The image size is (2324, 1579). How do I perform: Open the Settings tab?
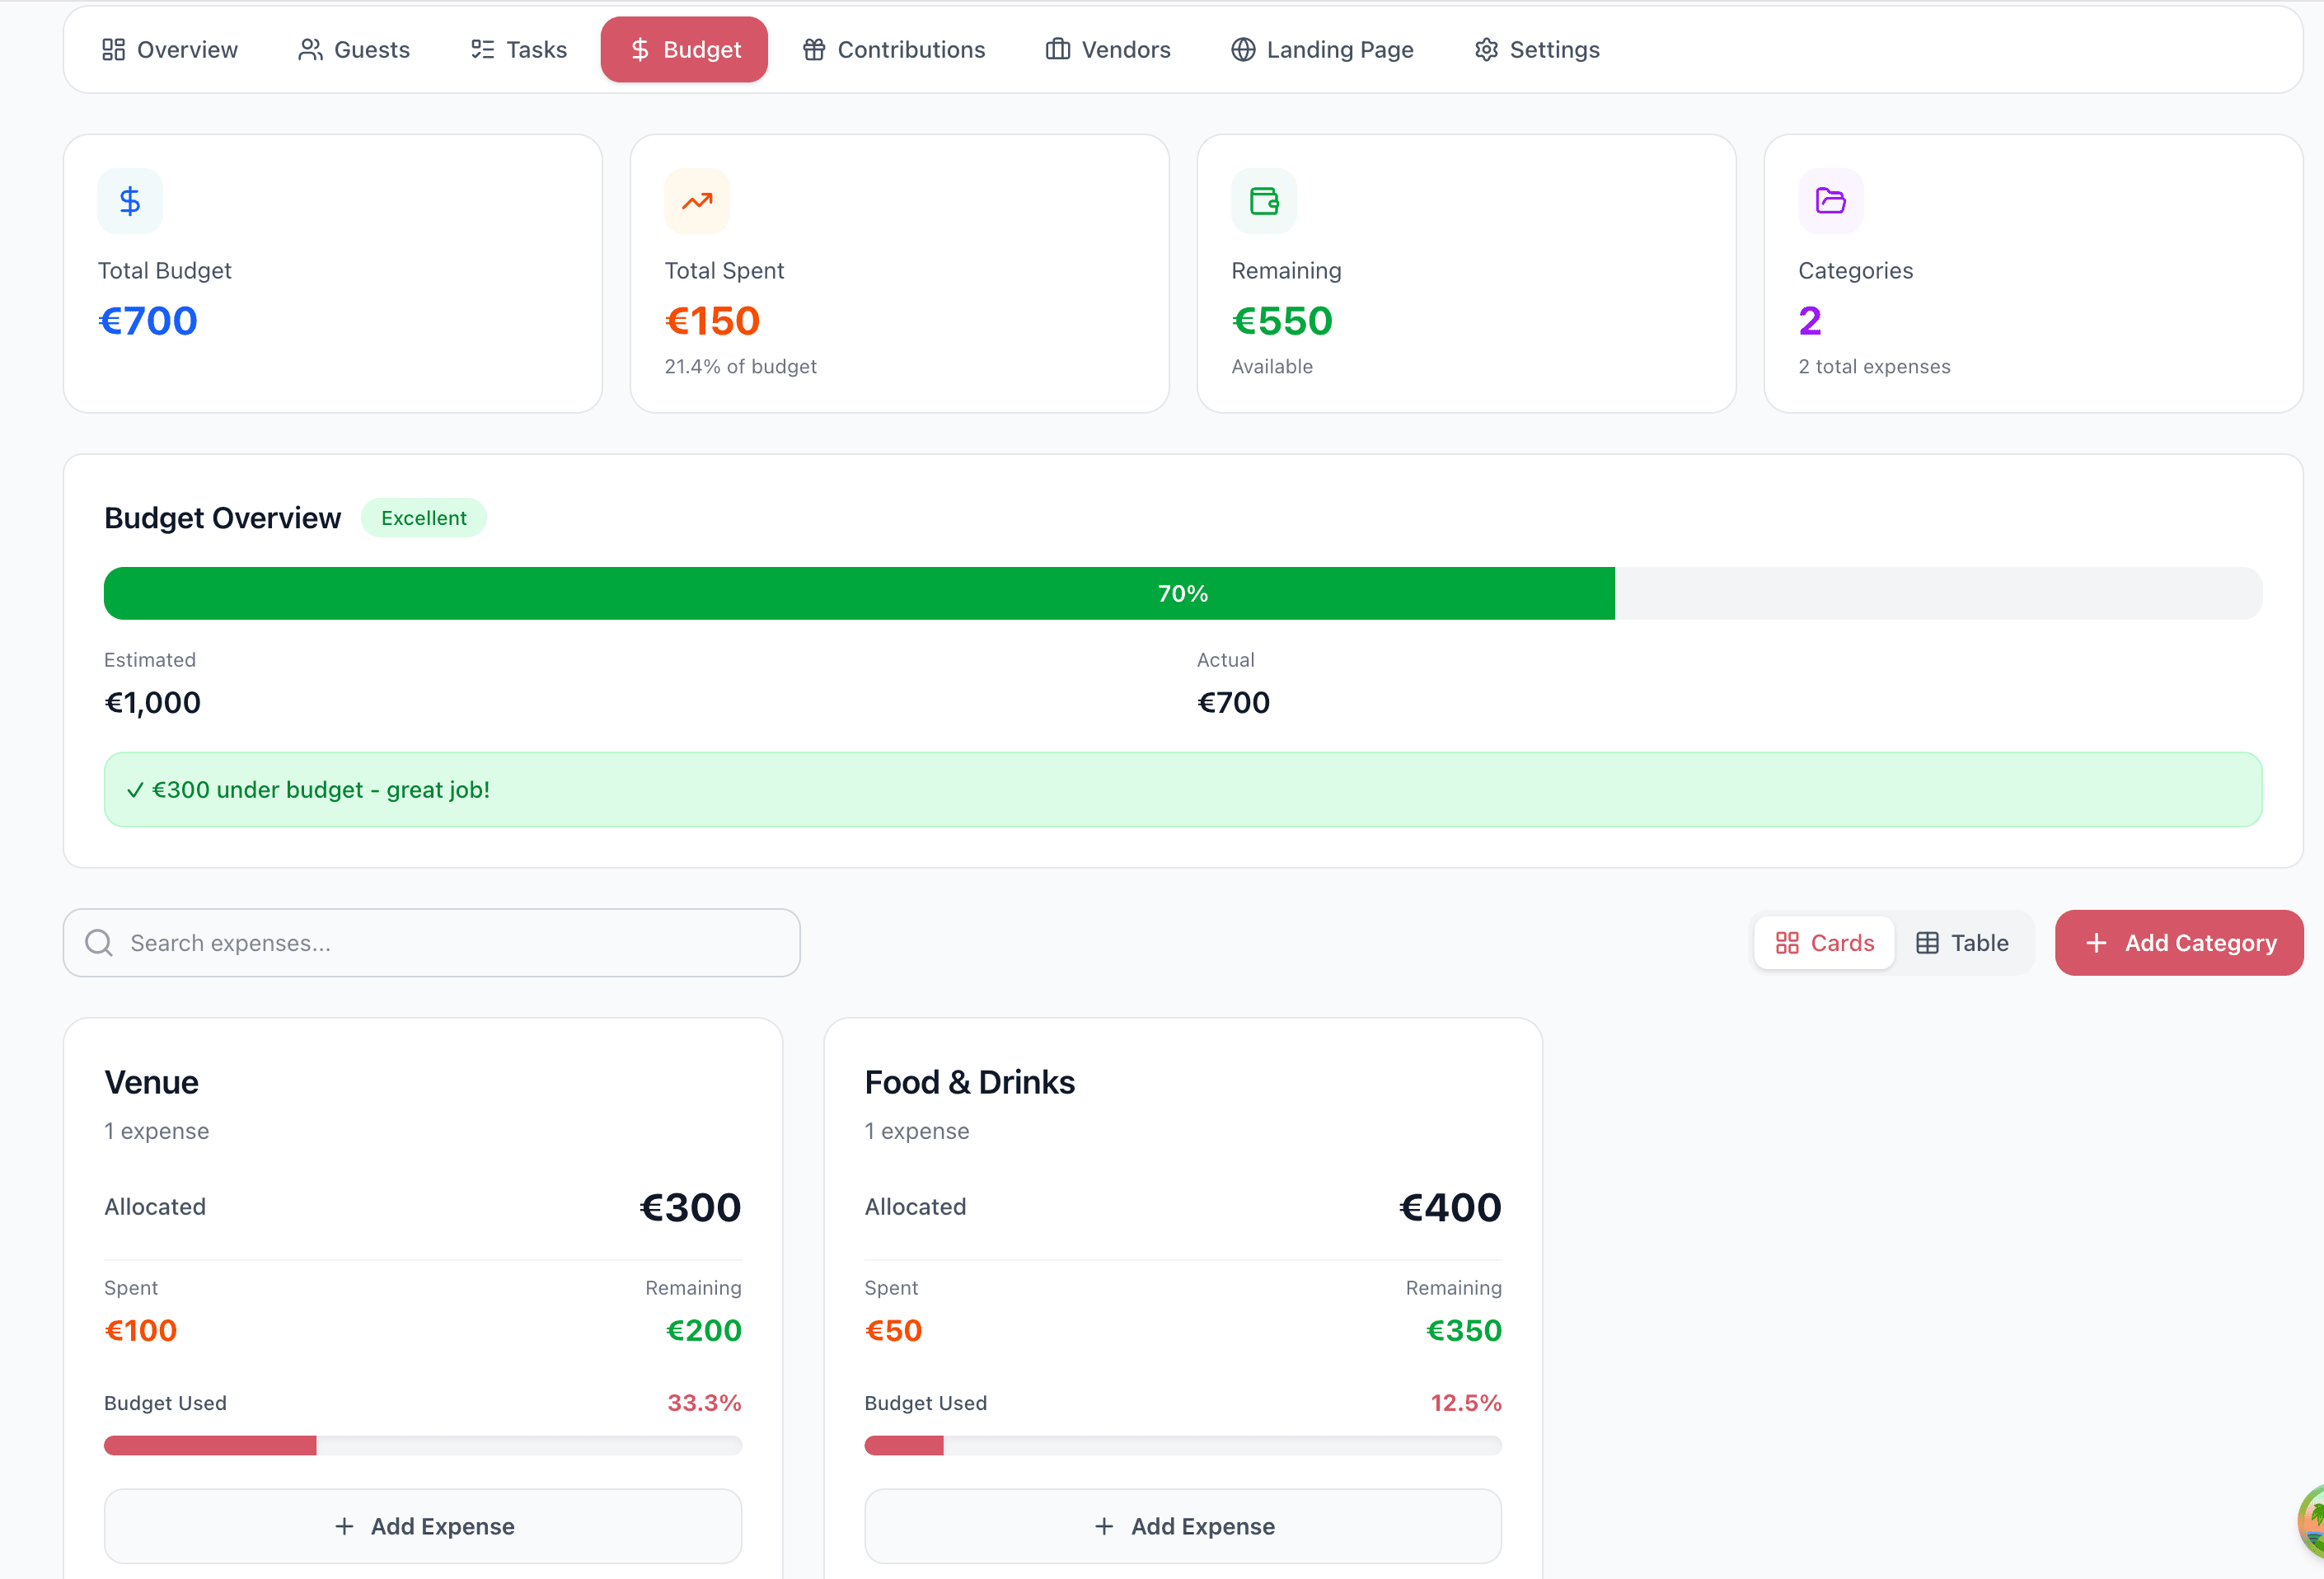click(x=1537, y=49)
